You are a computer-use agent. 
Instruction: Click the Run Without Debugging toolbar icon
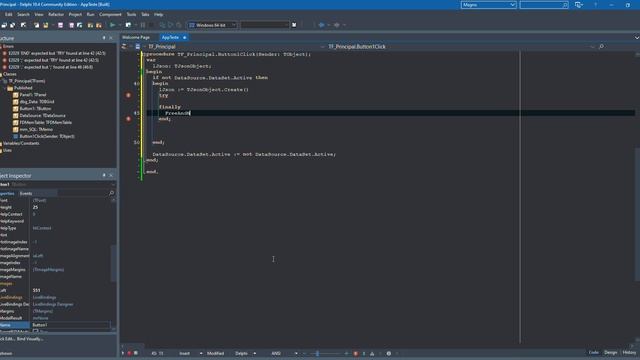click(x=128, y=25)
